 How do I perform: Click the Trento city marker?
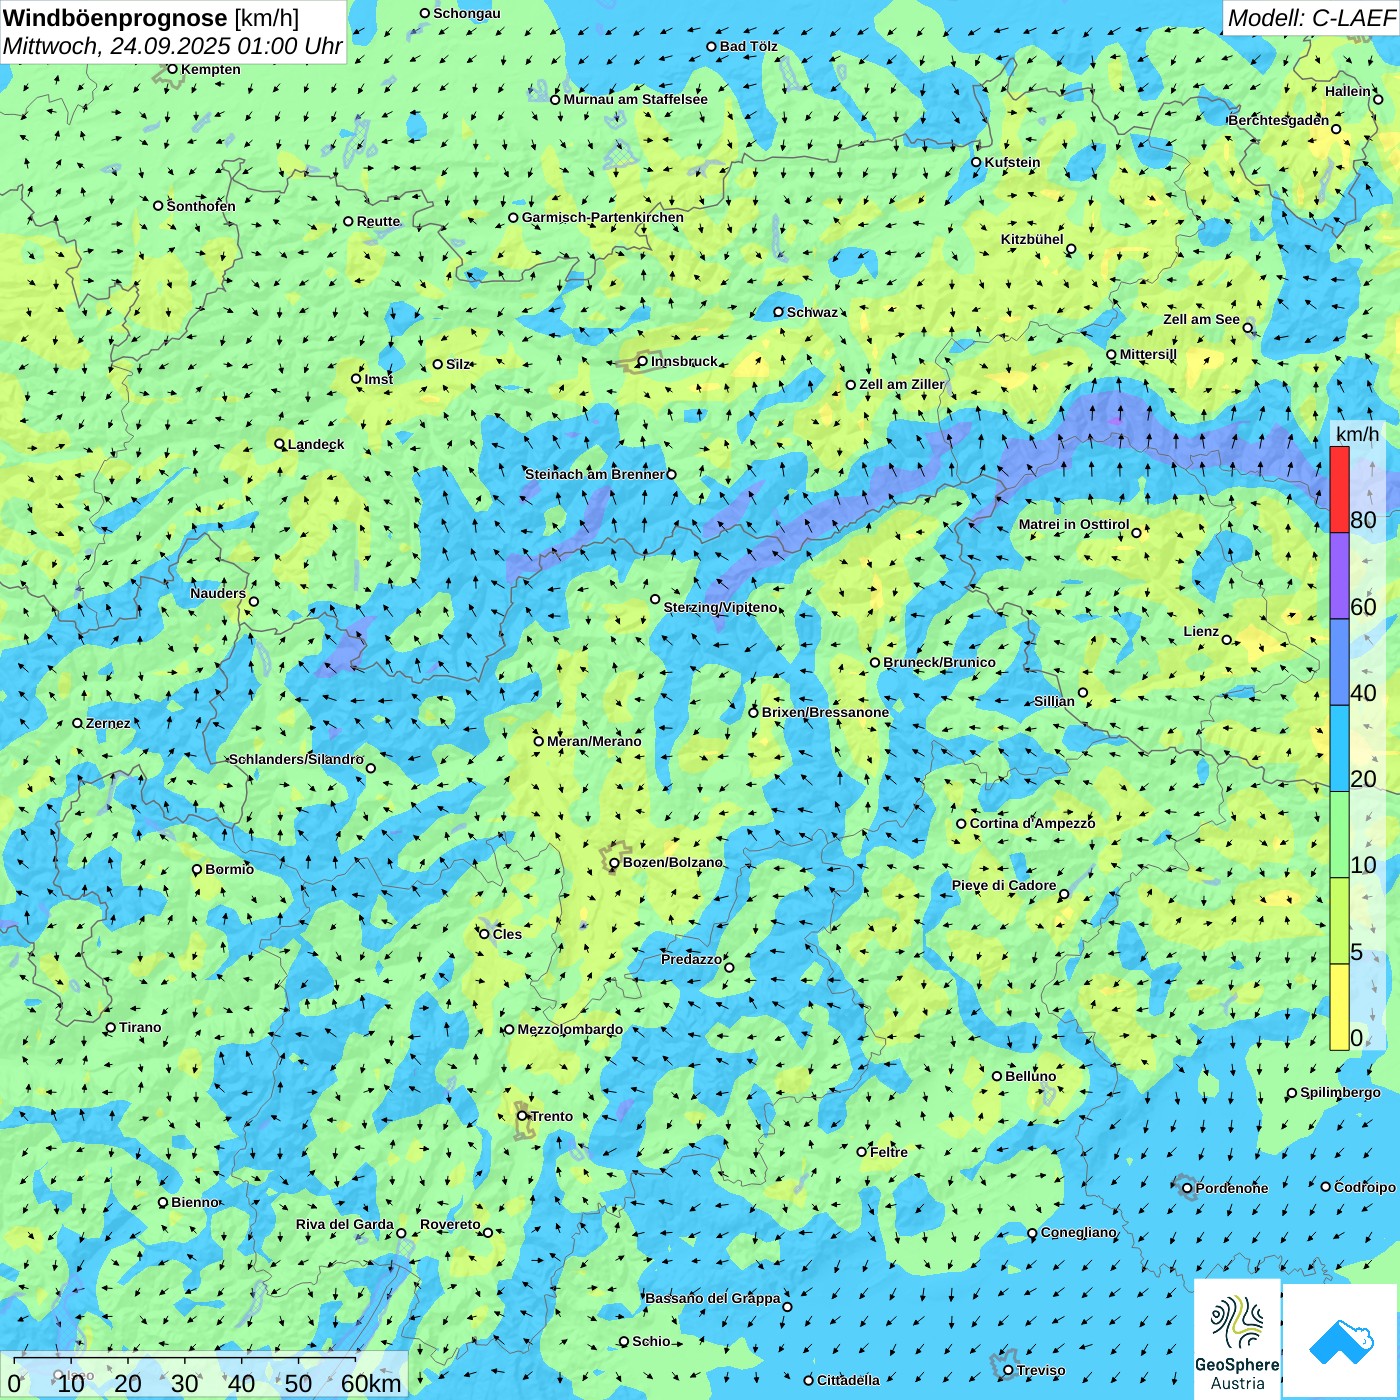(x=522, y=1116)
